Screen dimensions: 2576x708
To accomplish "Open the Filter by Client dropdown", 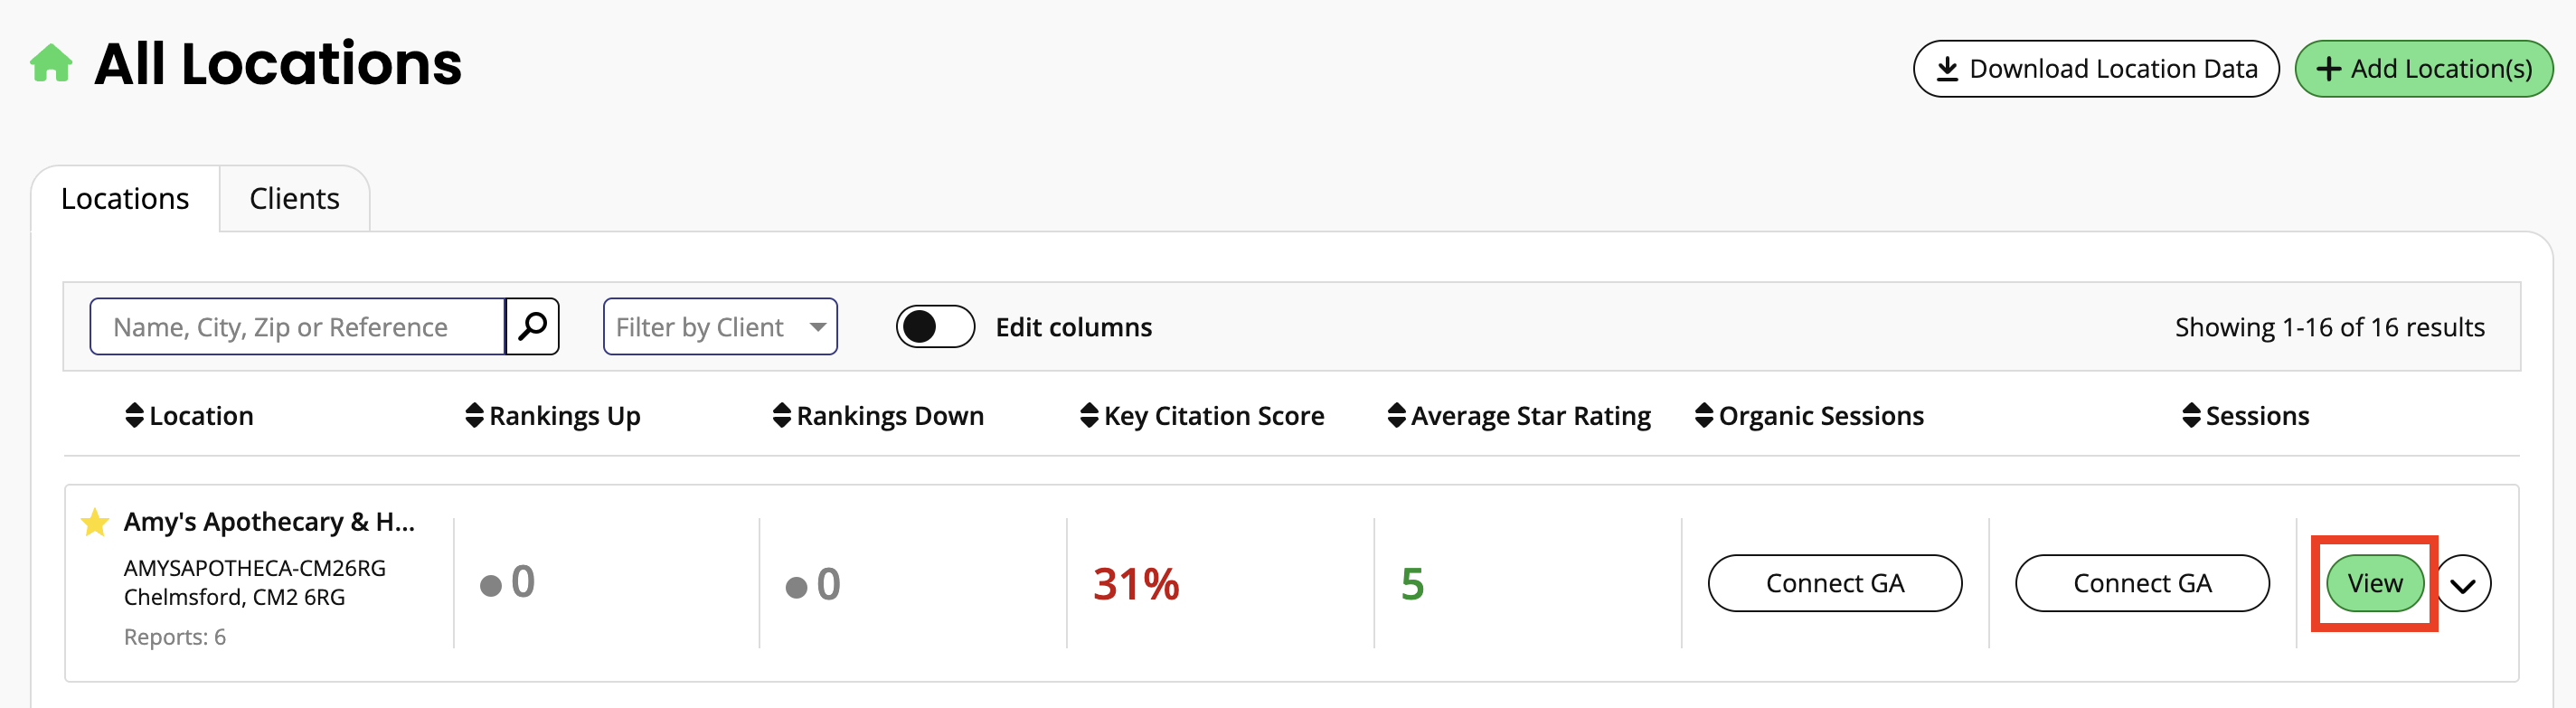I will [720, 326].
